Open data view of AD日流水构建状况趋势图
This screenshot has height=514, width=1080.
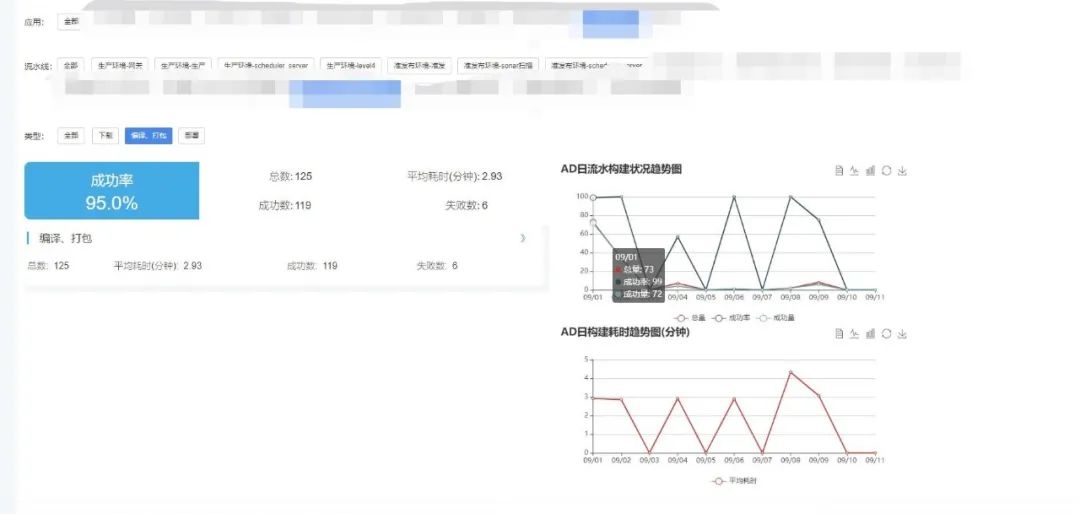[x=839, y=170]
